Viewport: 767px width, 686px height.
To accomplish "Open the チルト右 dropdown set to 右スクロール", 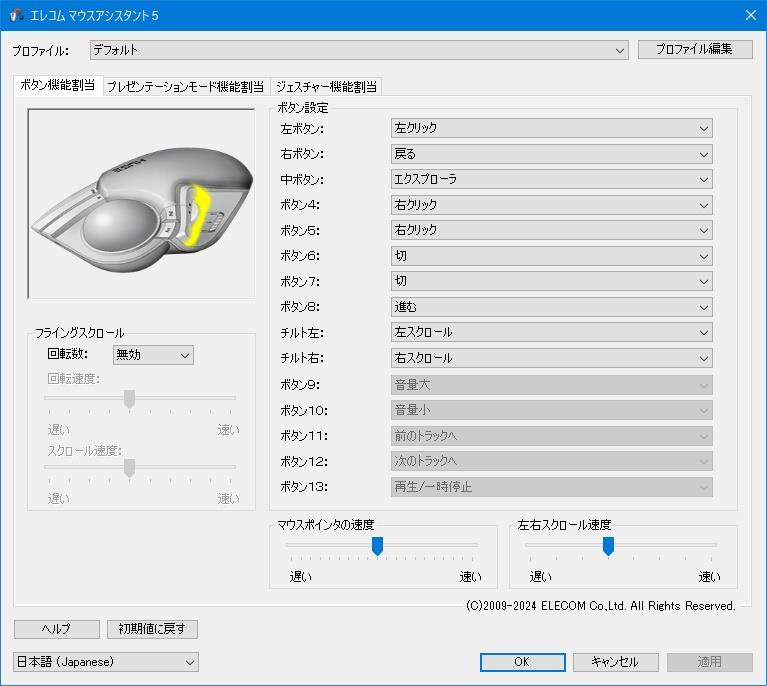I will click(x=551, y=358).
